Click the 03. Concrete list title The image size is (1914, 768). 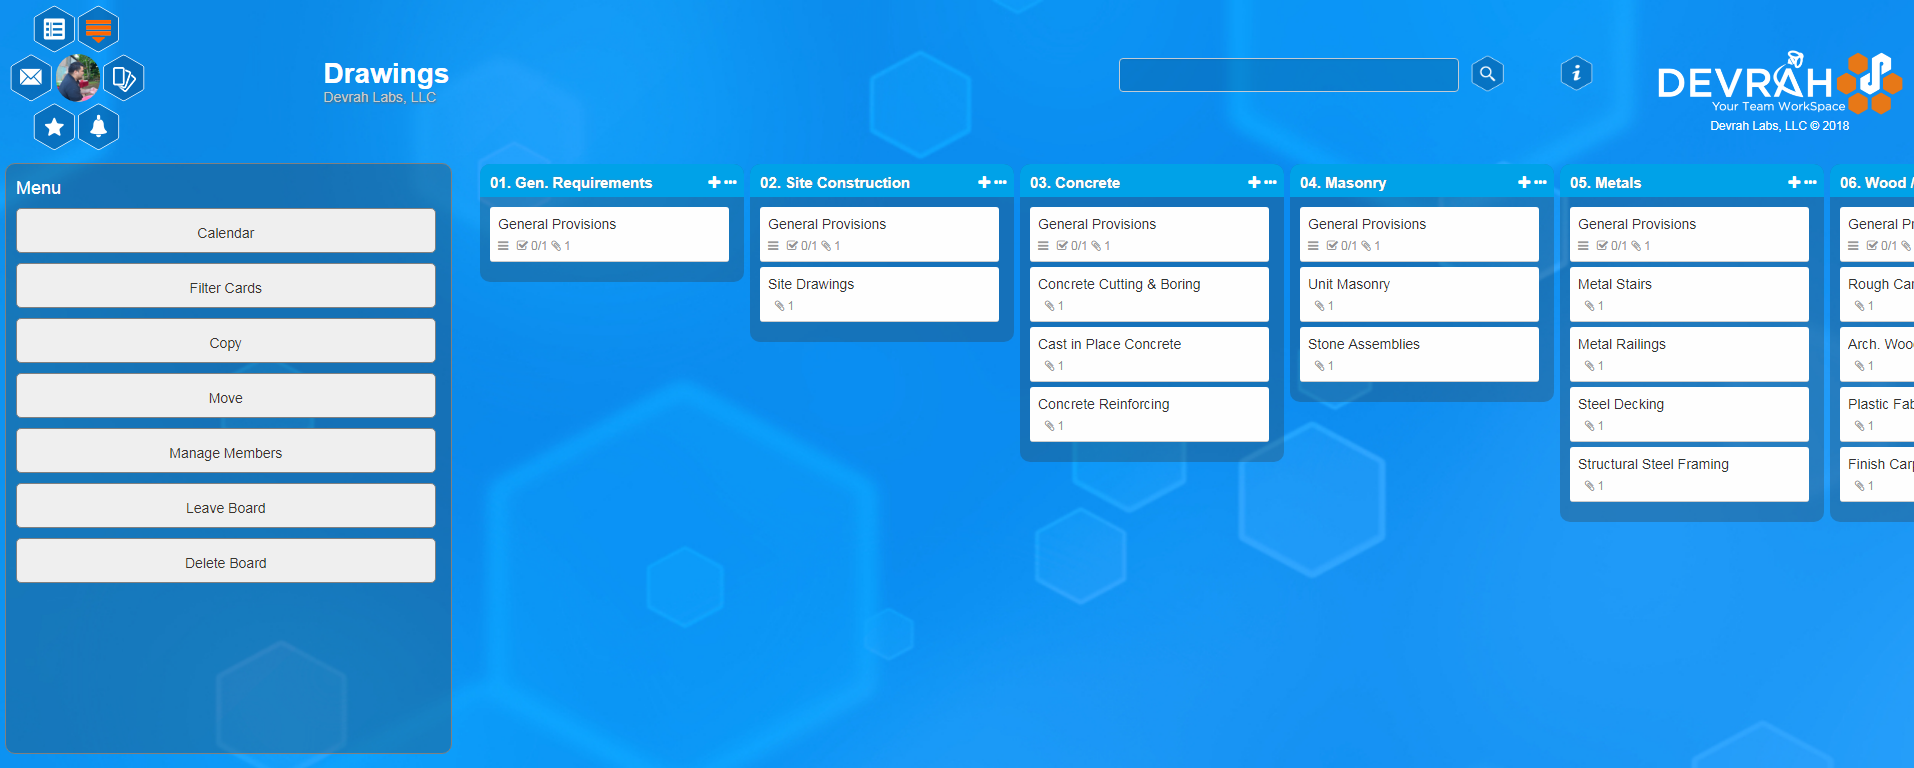1075,183
